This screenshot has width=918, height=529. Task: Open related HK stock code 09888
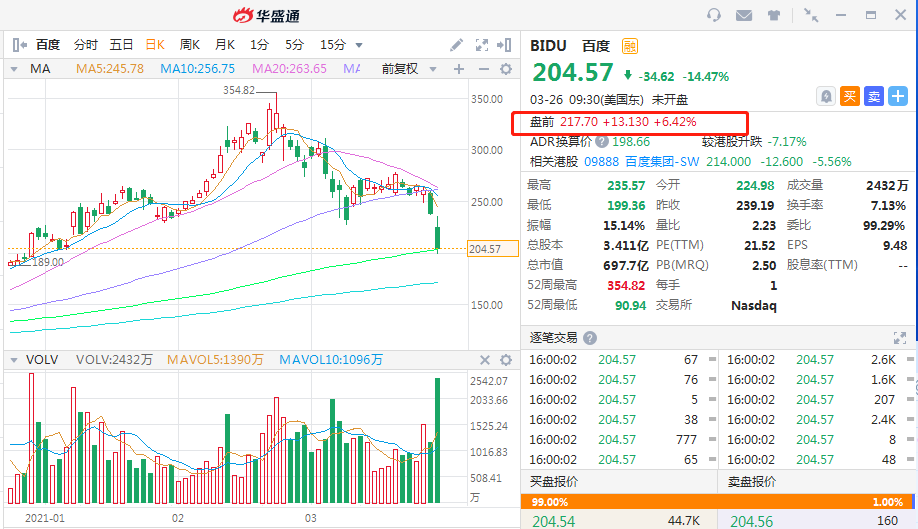(601, 162)
